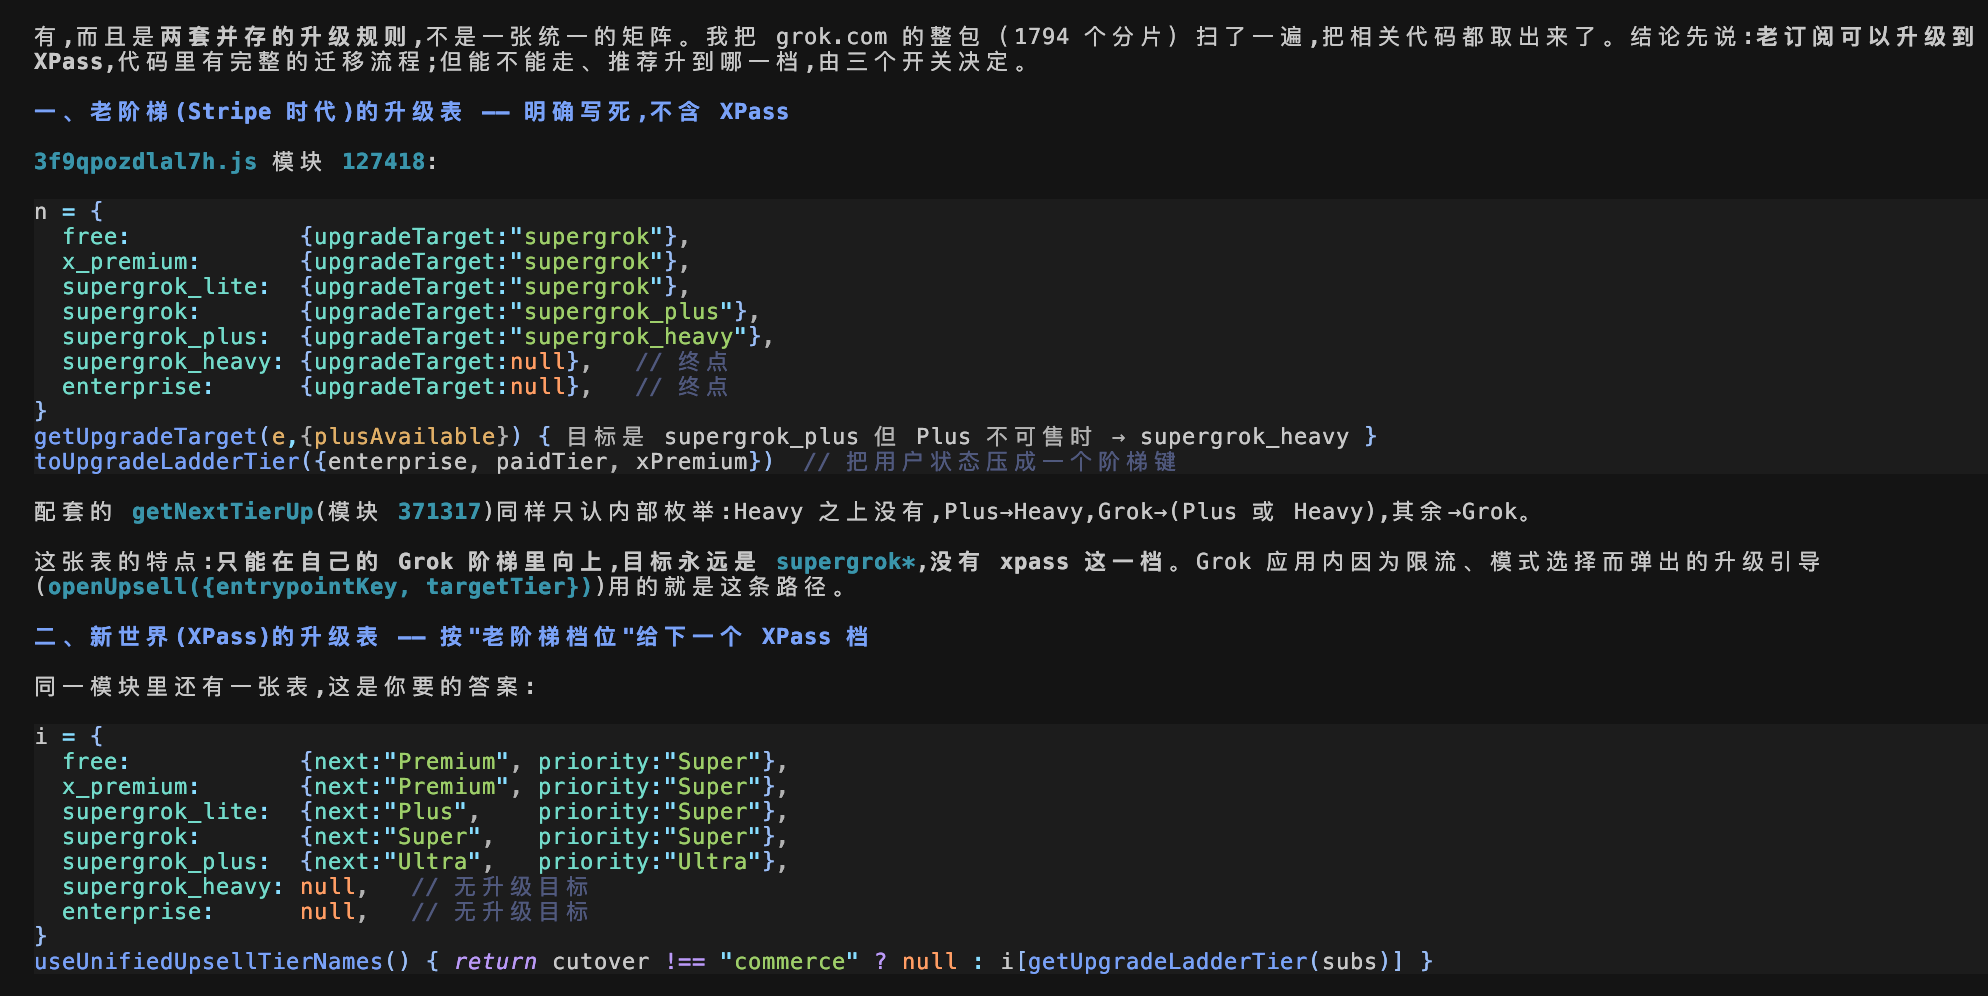Screen dimensions: 1988x996
Task: Click the bold text 'XPass' starting the second line
Action: [x=69, y=62]
